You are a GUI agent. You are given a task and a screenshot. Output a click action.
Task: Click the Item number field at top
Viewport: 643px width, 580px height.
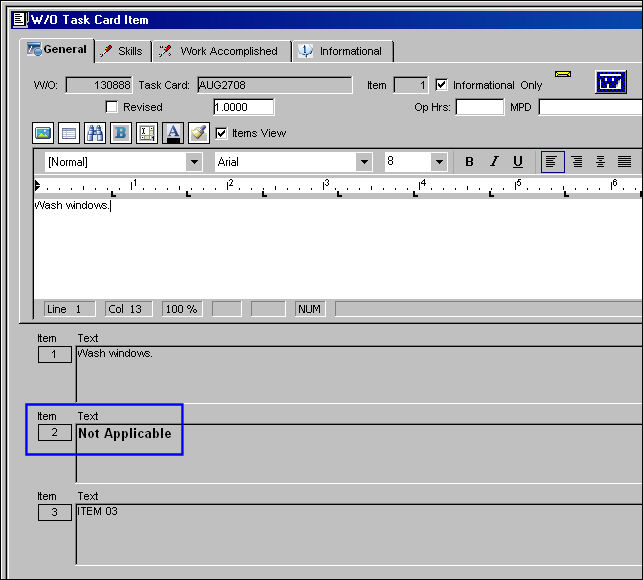(x=410, y=85)
